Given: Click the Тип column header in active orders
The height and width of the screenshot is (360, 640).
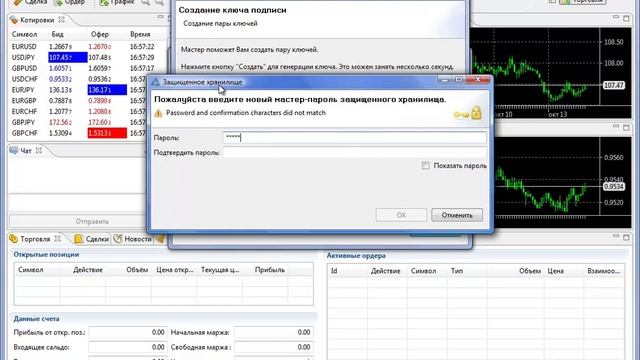Looking at the screenshot, I should point(457,271).
